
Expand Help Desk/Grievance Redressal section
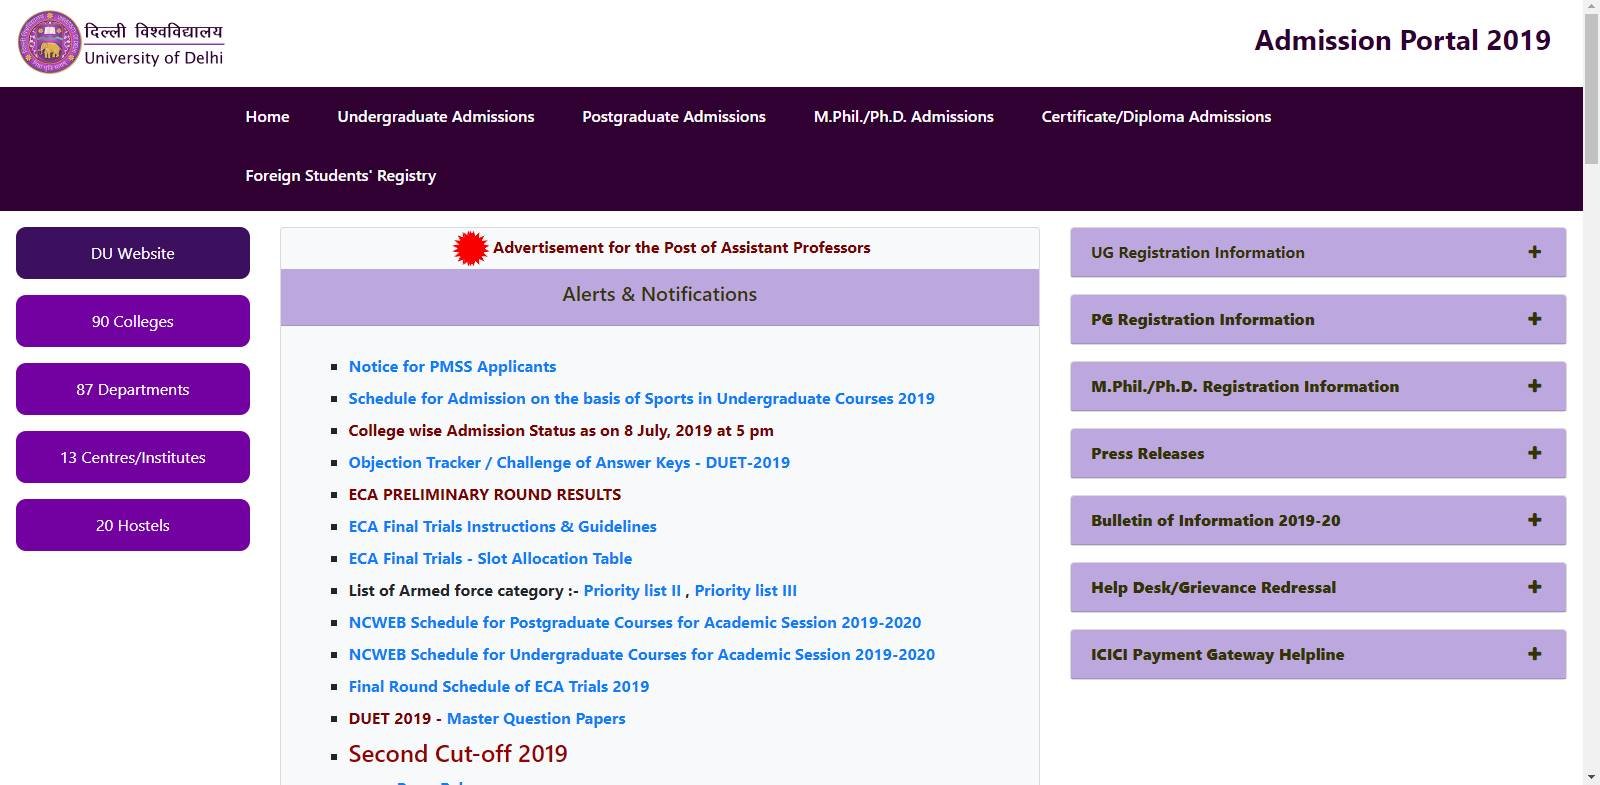coord(1317,588)
